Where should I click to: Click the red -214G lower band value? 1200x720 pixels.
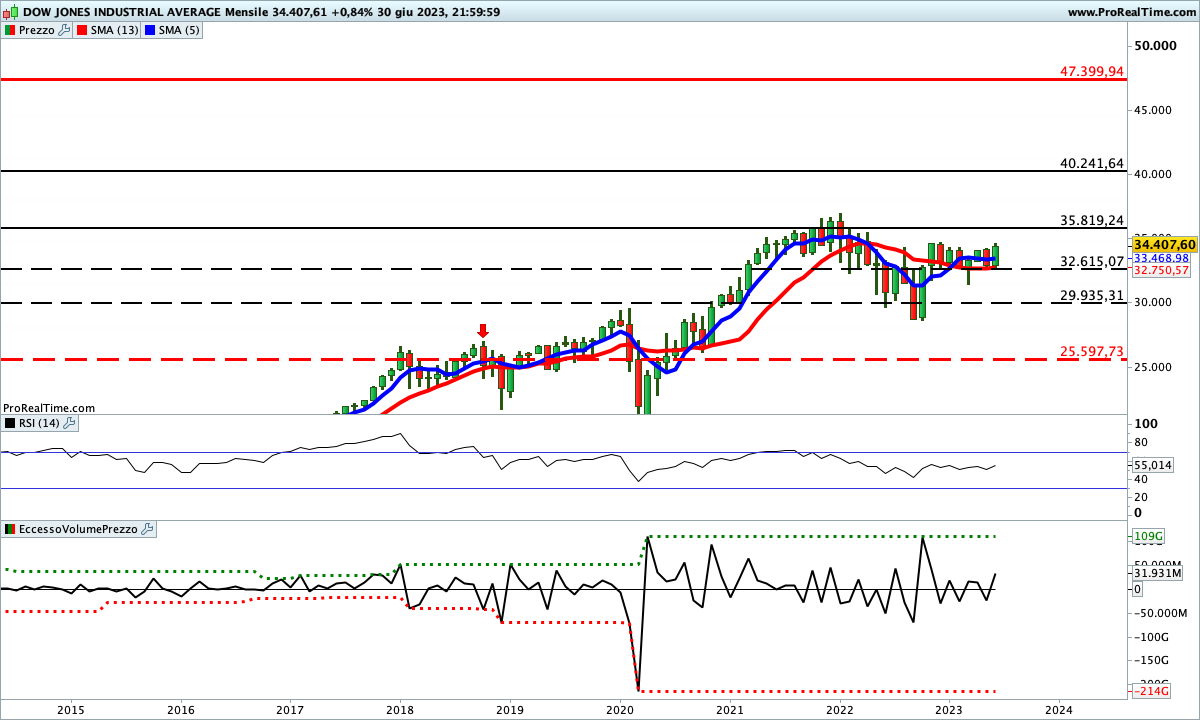[x=1149, y=691]
